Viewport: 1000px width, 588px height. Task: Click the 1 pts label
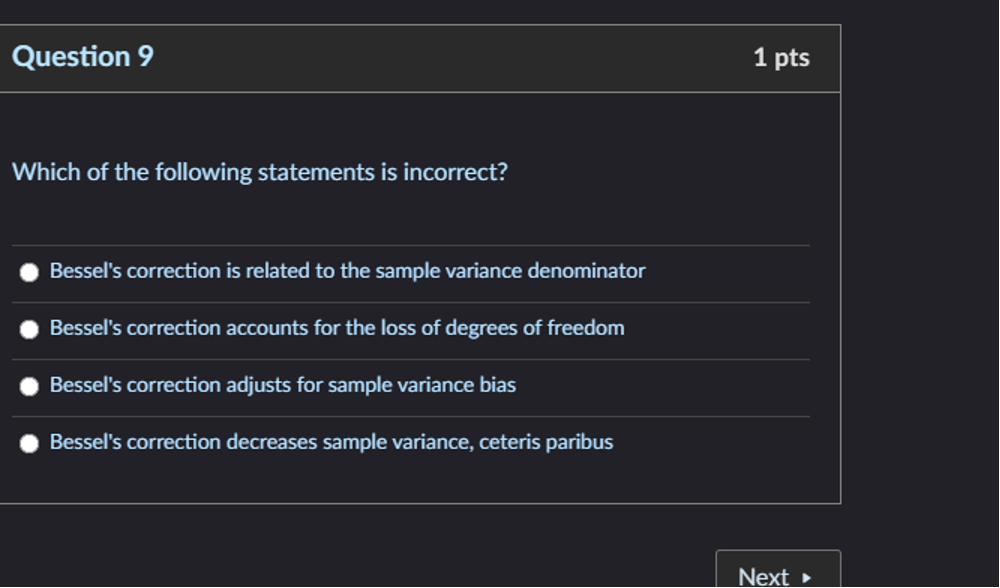[783, 57]
